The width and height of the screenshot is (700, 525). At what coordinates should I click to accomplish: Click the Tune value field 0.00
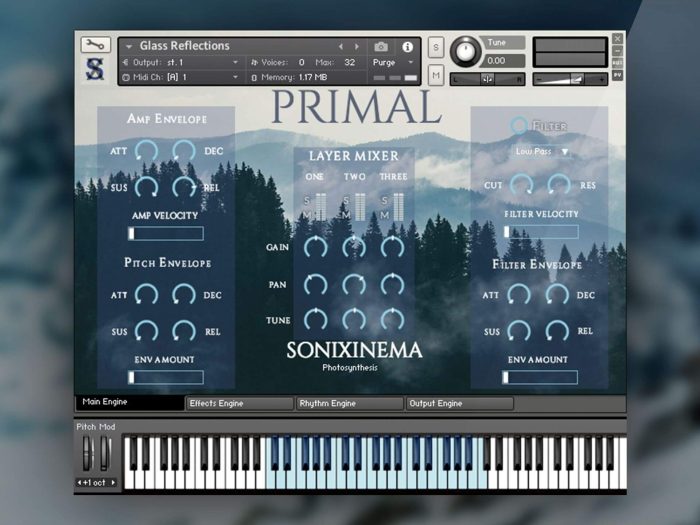tap(502, 61)
